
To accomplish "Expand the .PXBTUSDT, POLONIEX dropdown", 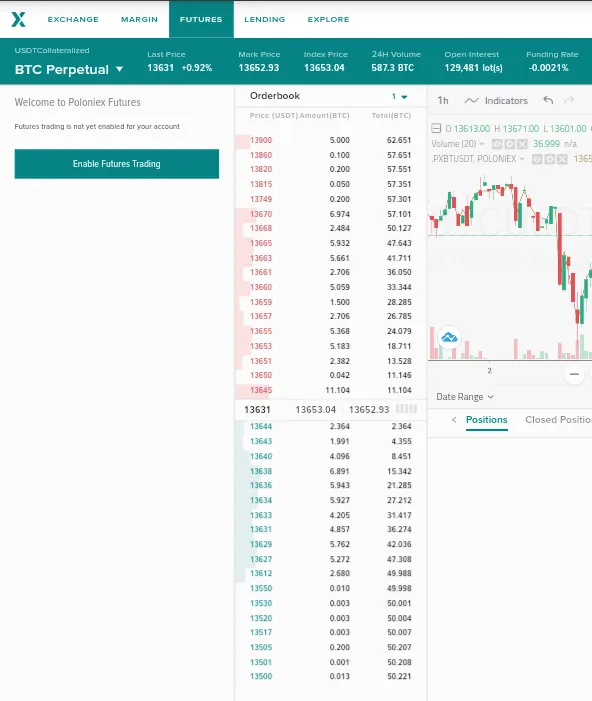I will [x=522, y=159].
